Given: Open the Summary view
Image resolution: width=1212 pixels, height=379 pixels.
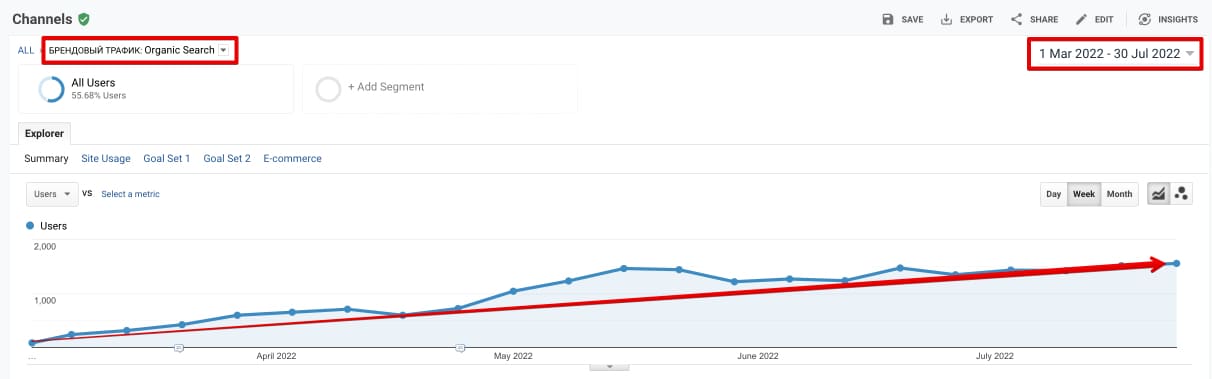Looking at the screenshot, I should pos(46,158).
